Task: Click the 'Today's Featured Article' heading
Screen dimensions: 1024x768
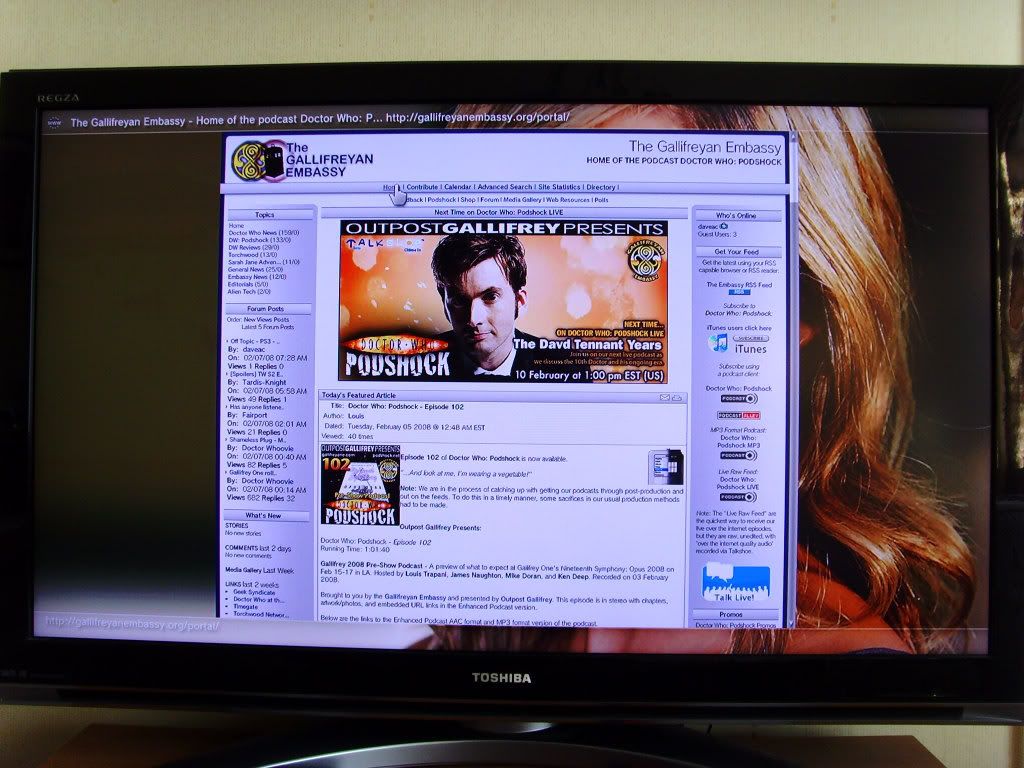Action: 359,396
